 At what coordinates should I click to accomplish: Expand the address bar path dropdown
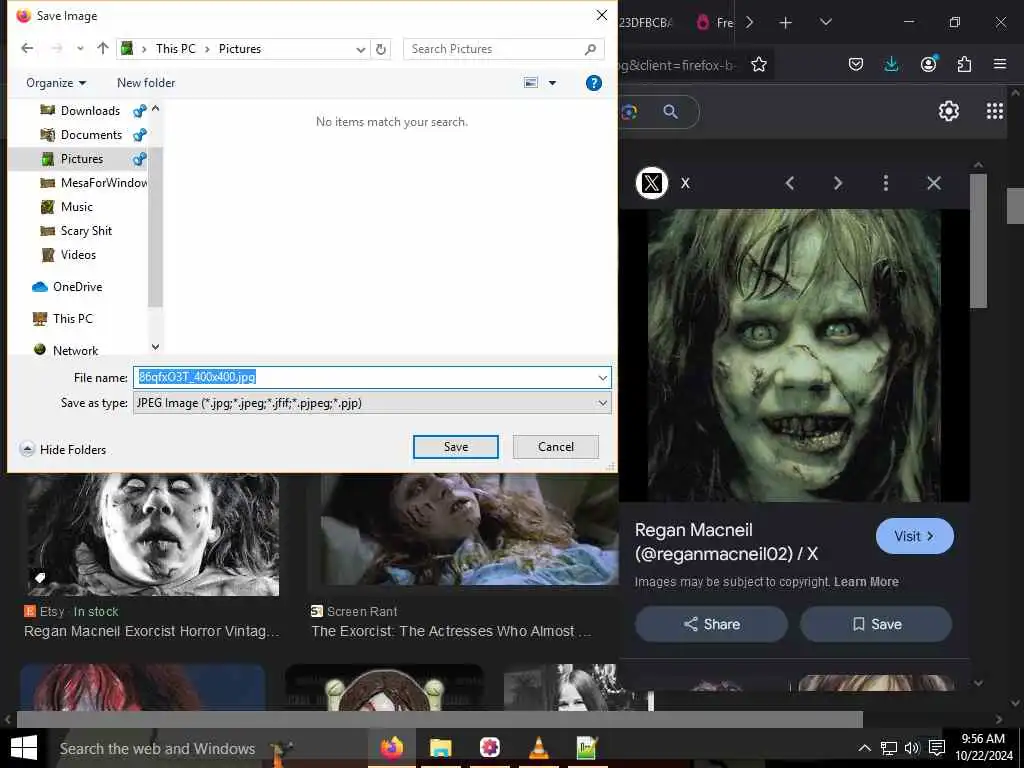[x=360, y=49]
